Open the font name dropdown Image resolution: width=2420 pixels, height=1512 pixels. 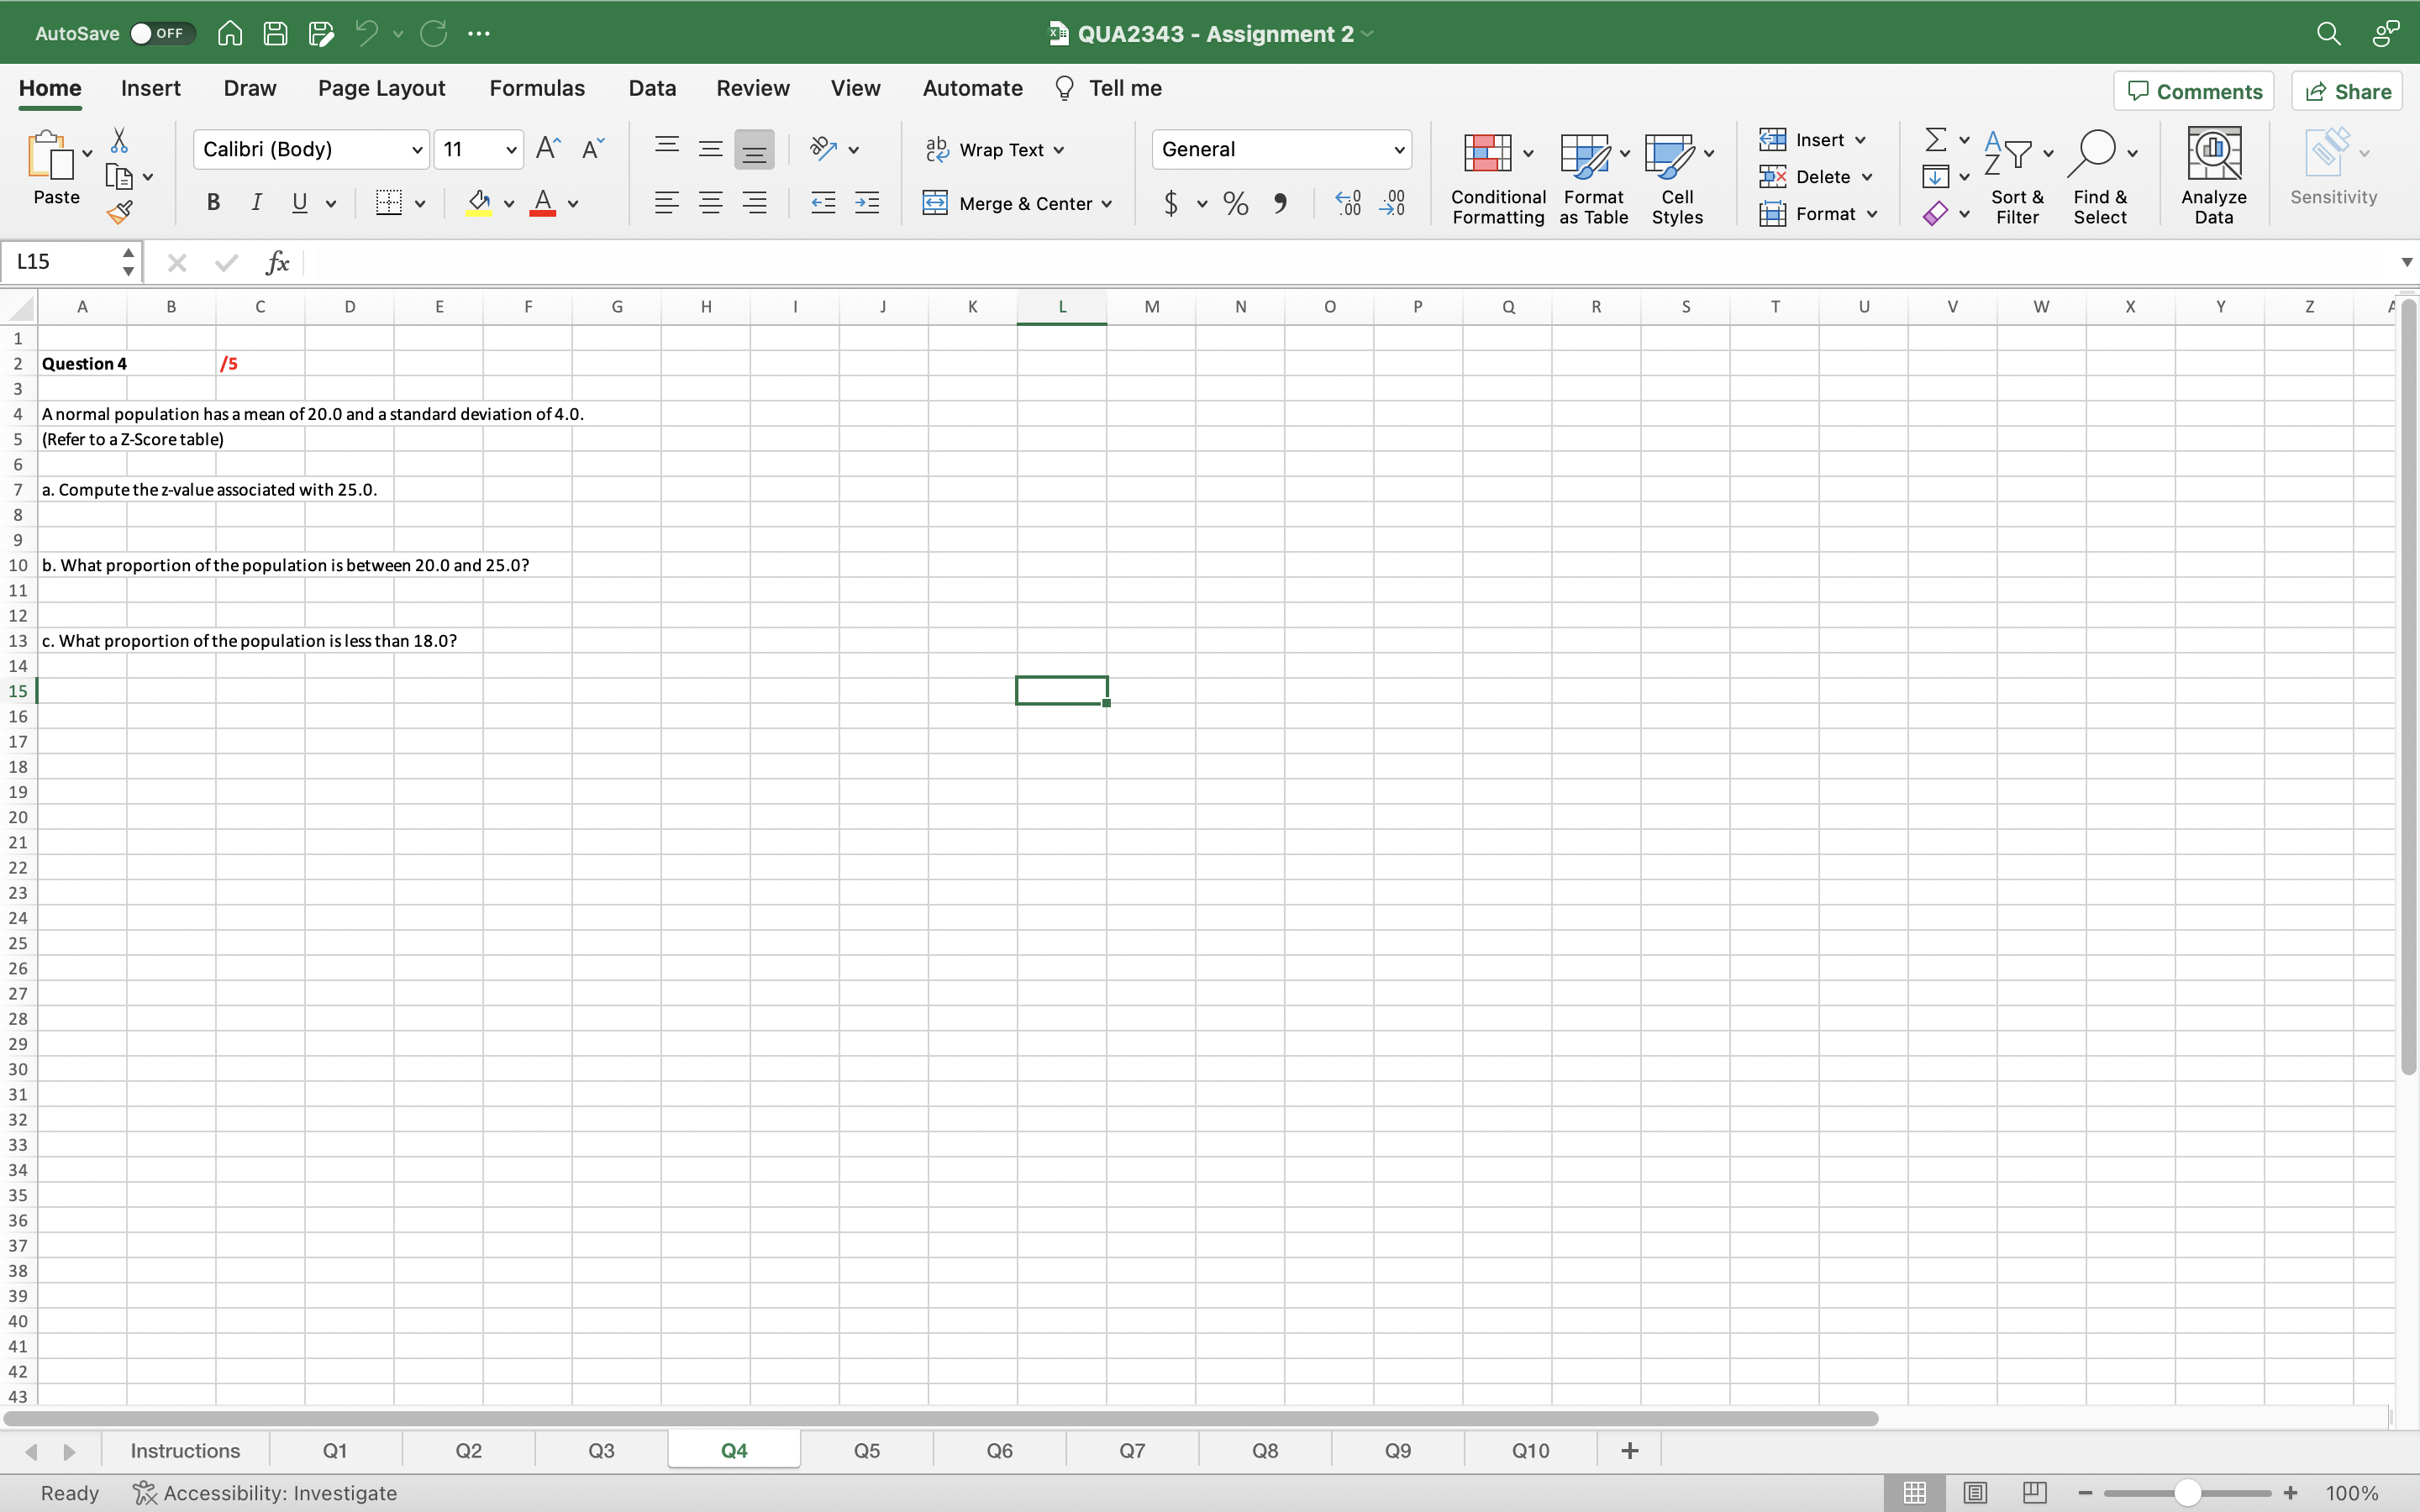pos(417,150)
